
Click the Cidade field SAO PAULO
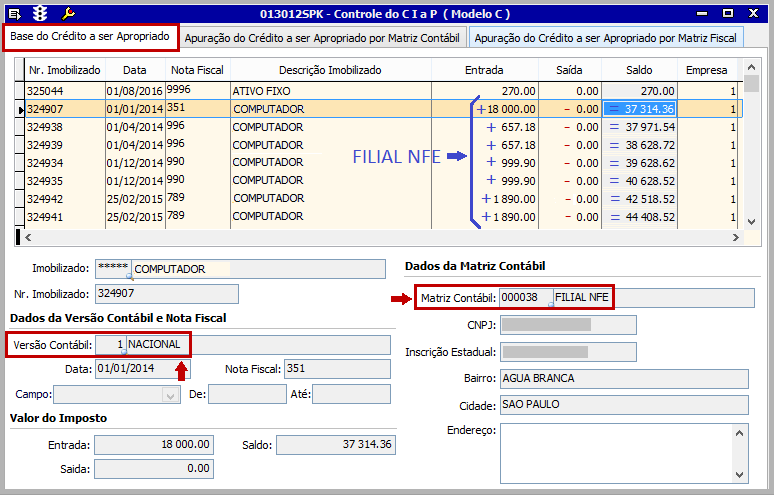click(624, 405)
